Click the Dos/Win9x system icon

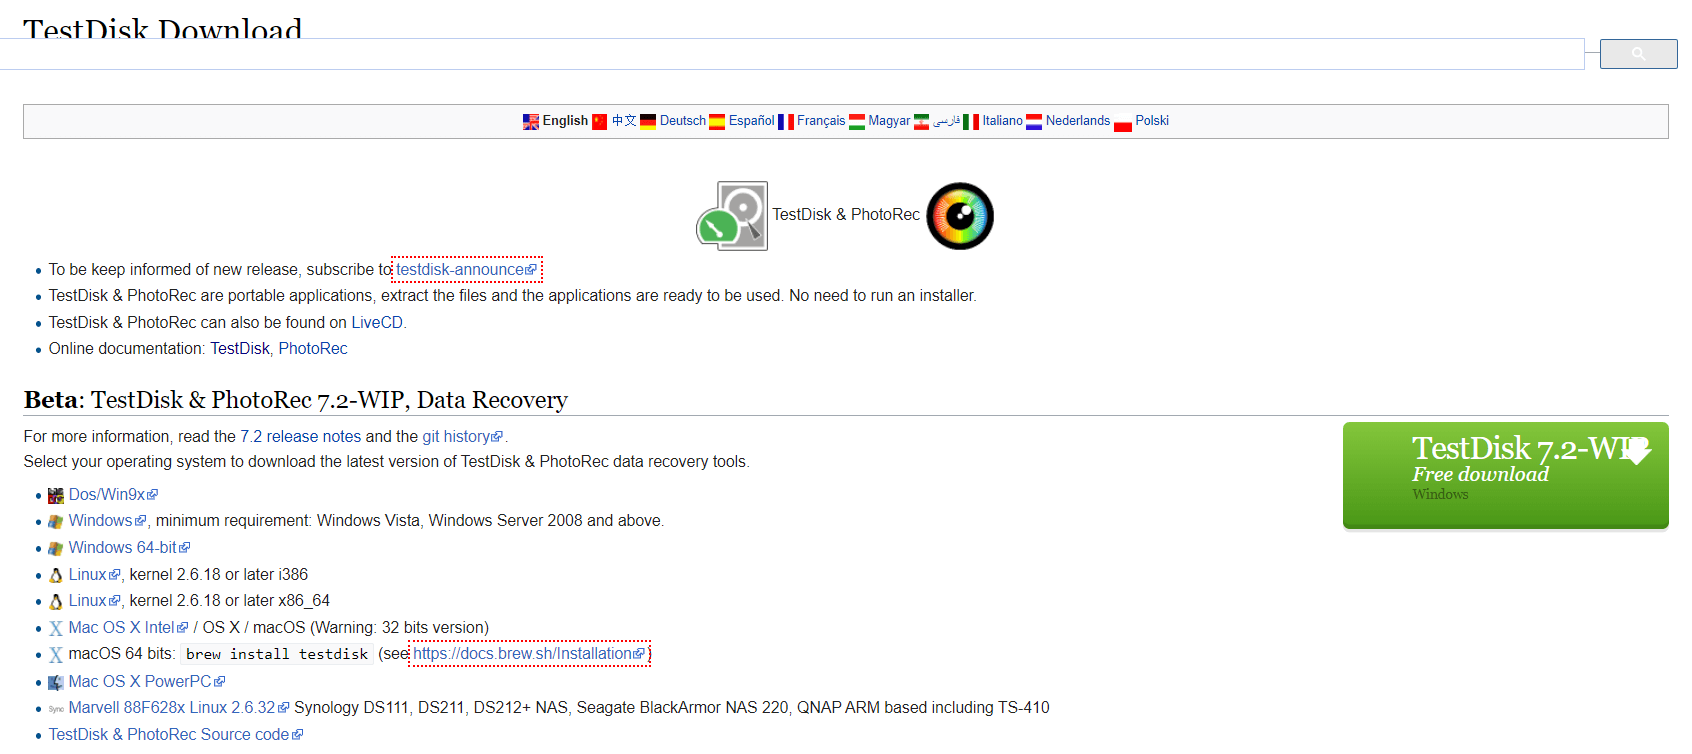tap(56, 495)
